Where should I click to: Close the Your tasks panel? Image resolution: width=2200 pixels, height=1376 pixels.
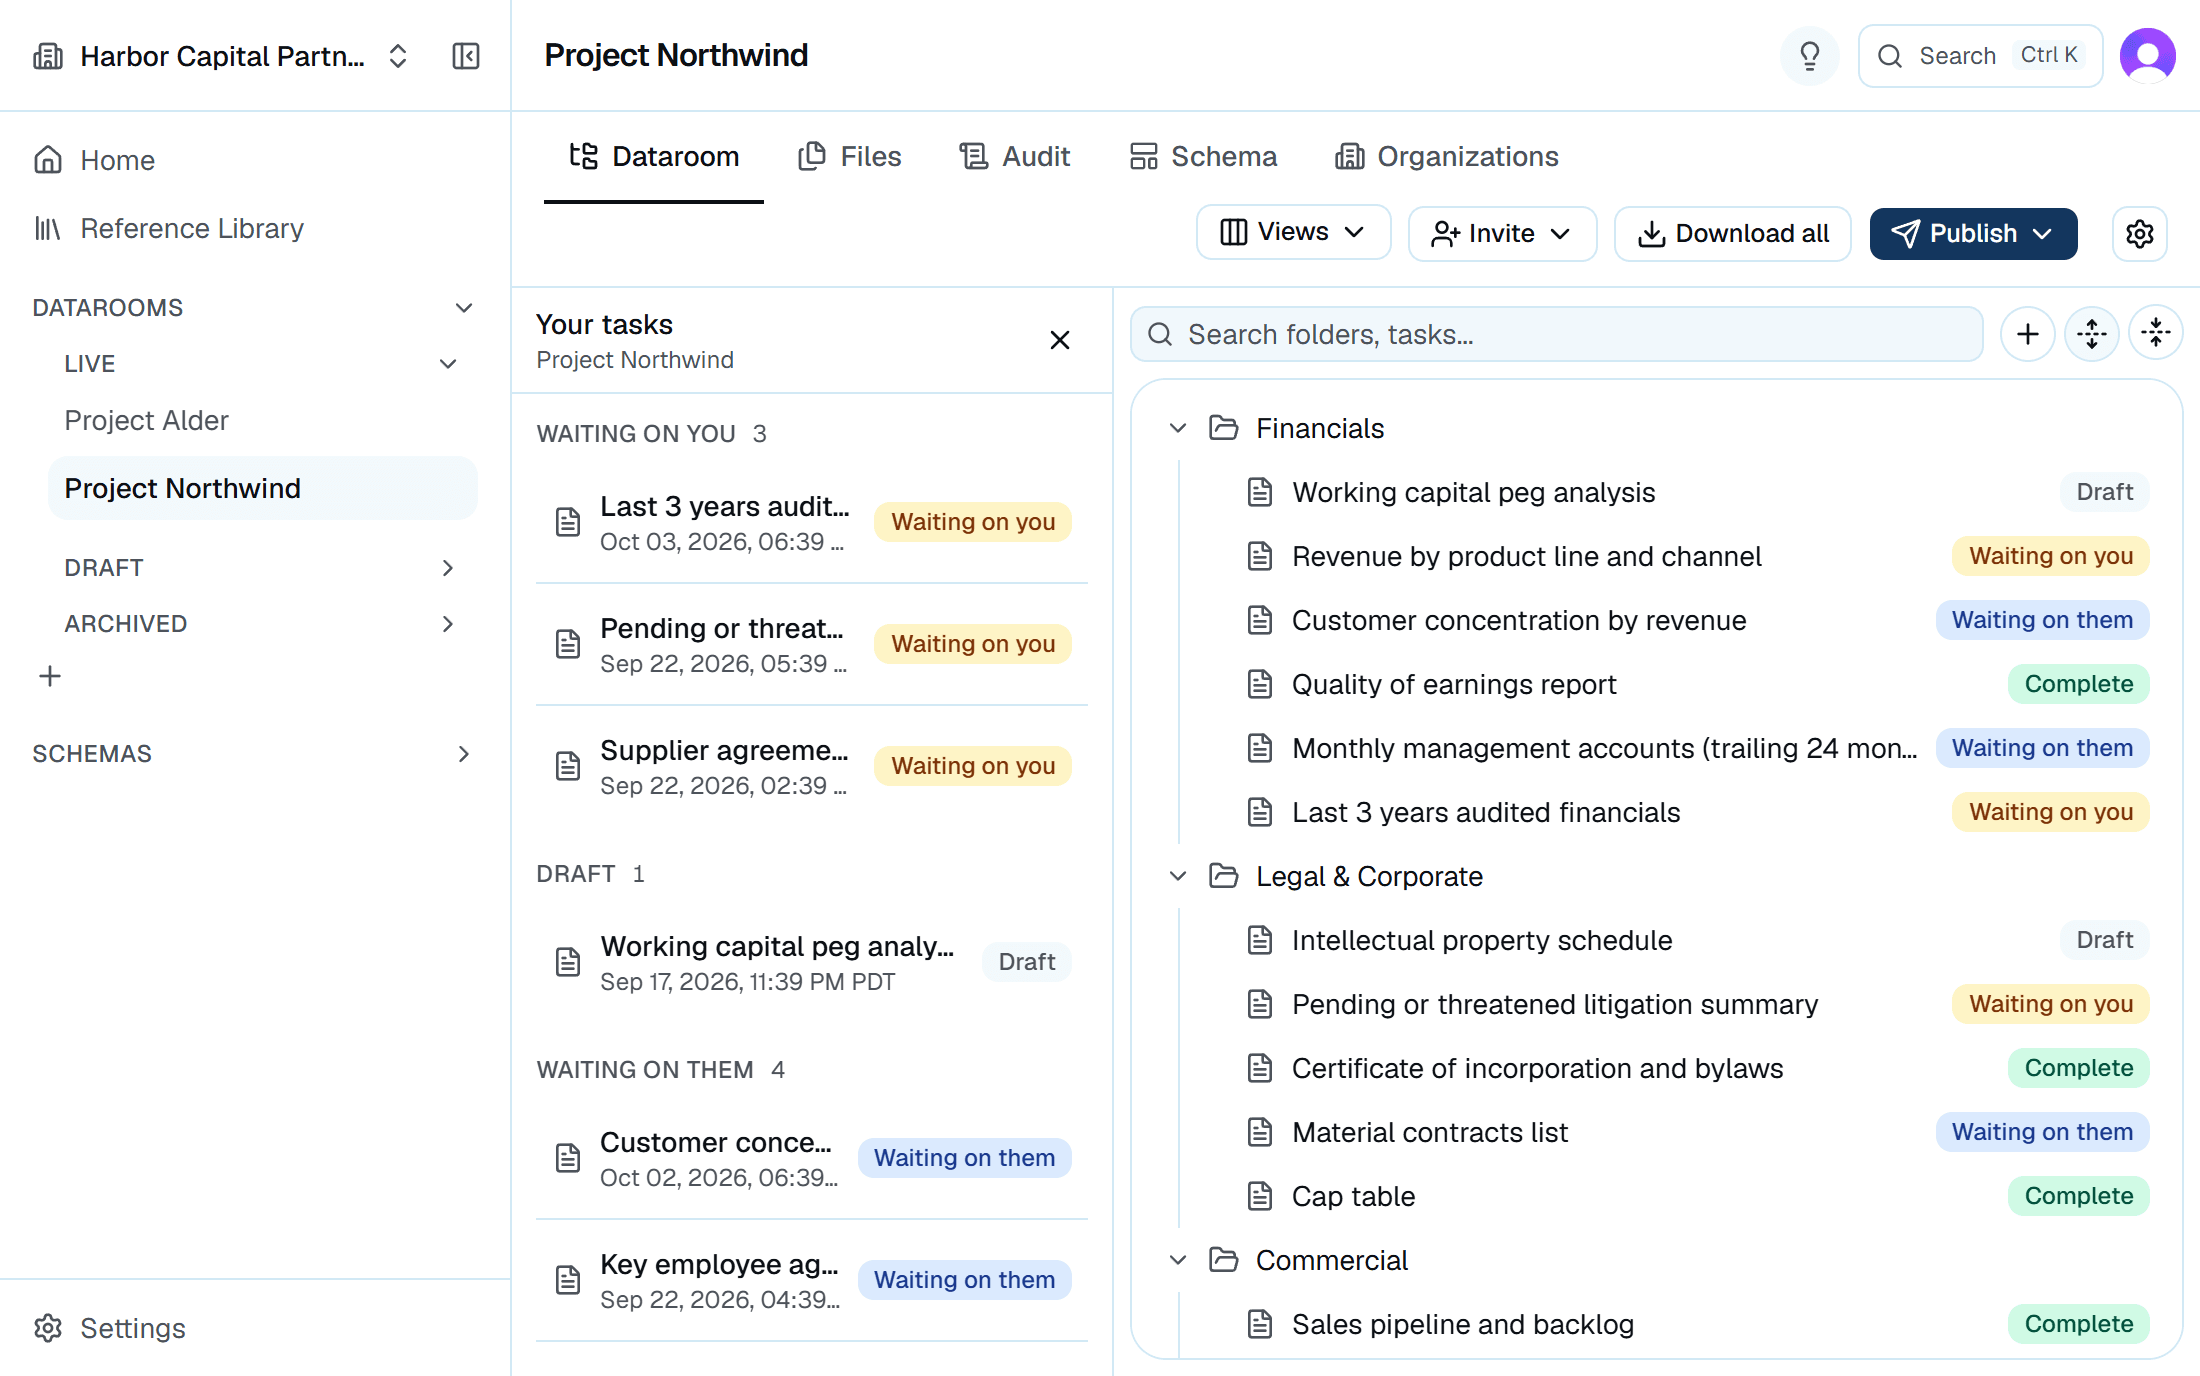pos(1060,340)
